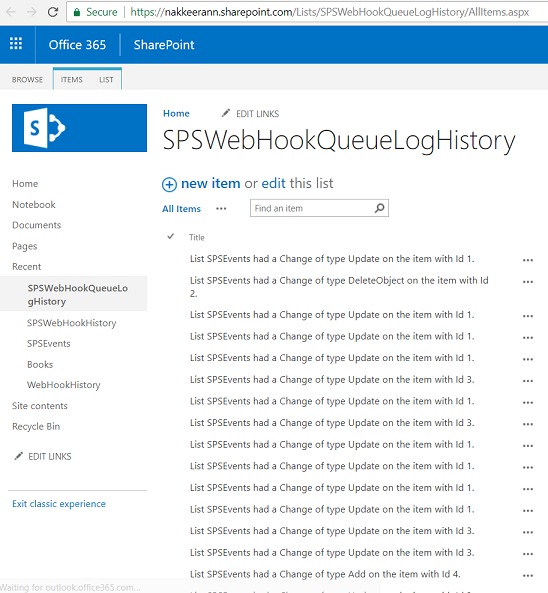Click the SPSWebHookQueueLogHistory page title
This screenshot has width=548, height=593.
tap(339, 141)
